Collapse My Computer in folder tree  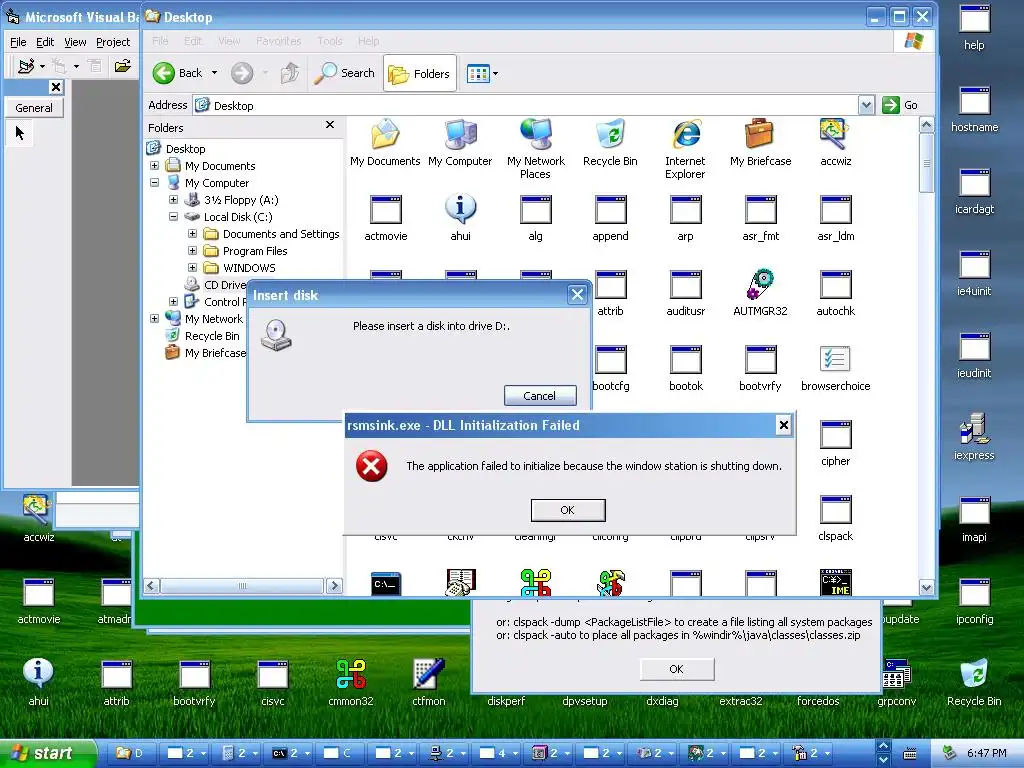pos(155,183)
